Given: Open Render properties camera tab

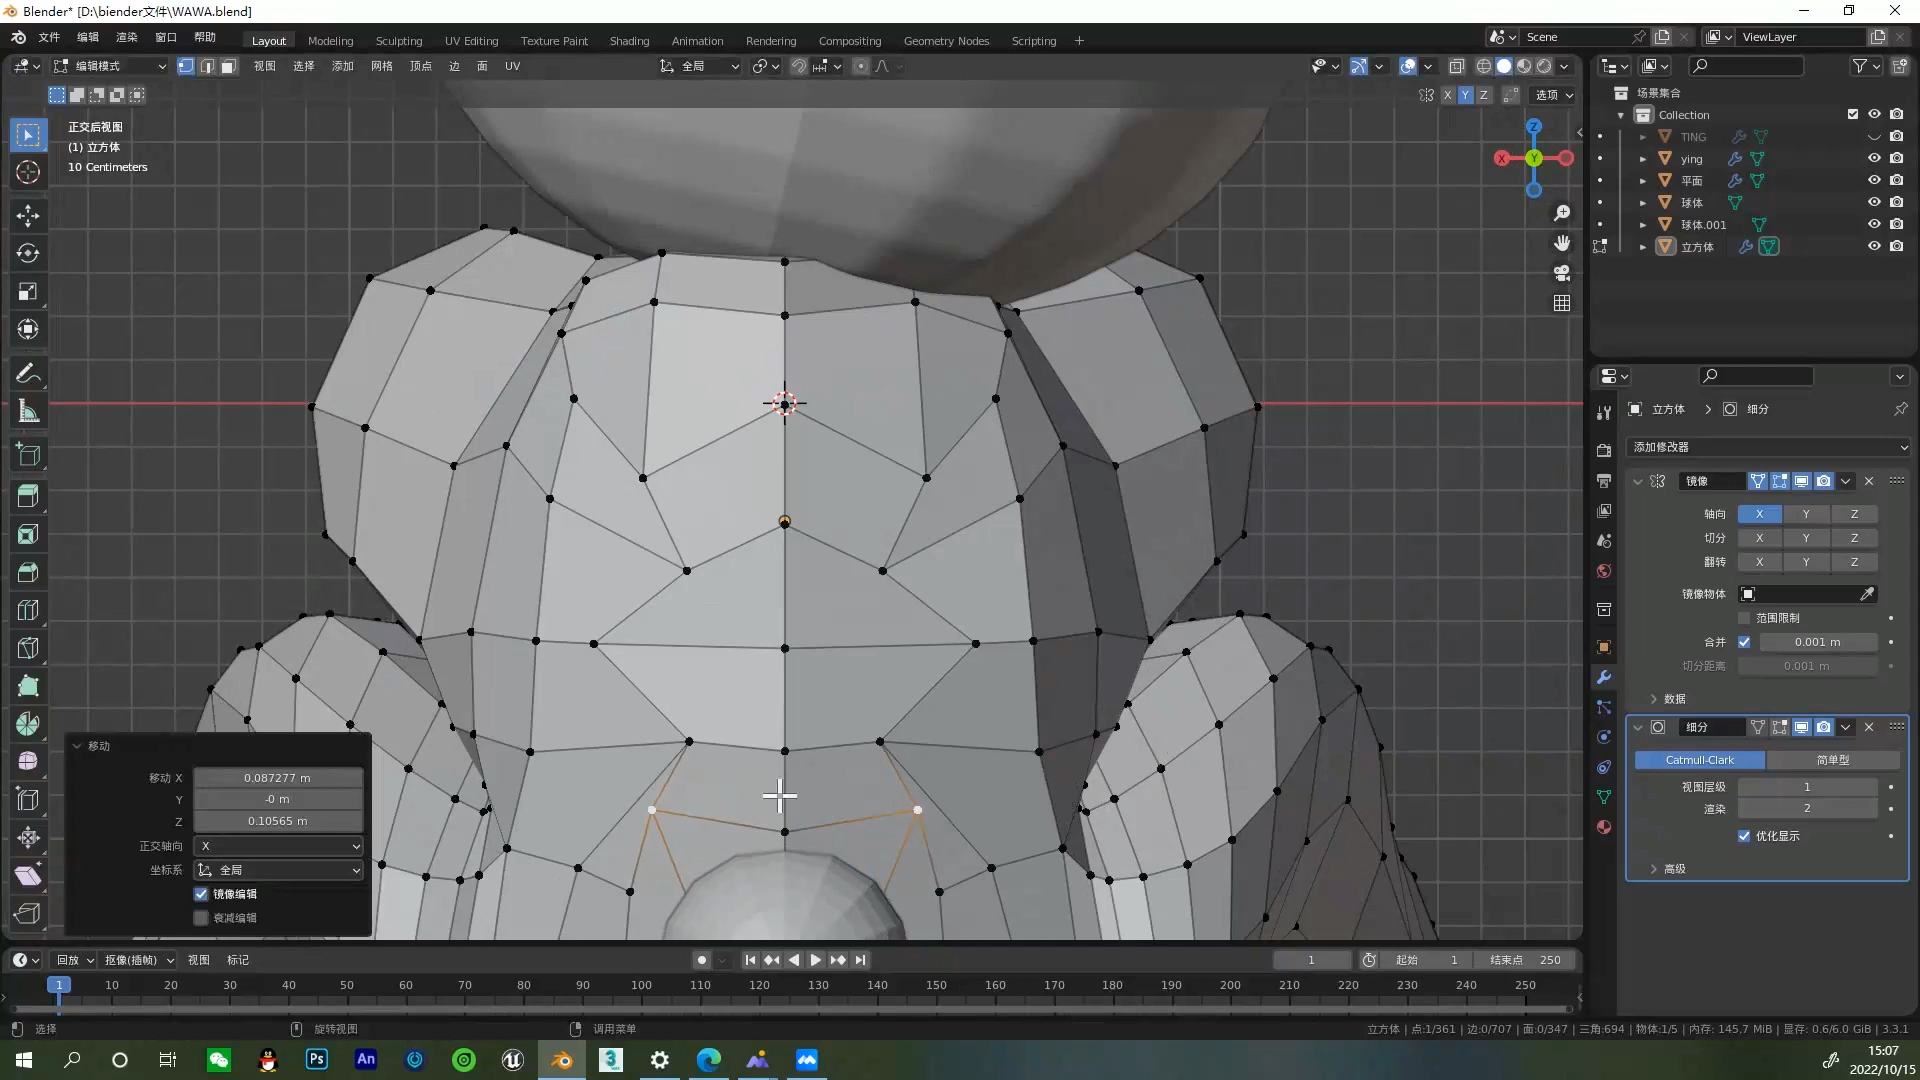Looking at the screenshot, I should [1604, 451].
